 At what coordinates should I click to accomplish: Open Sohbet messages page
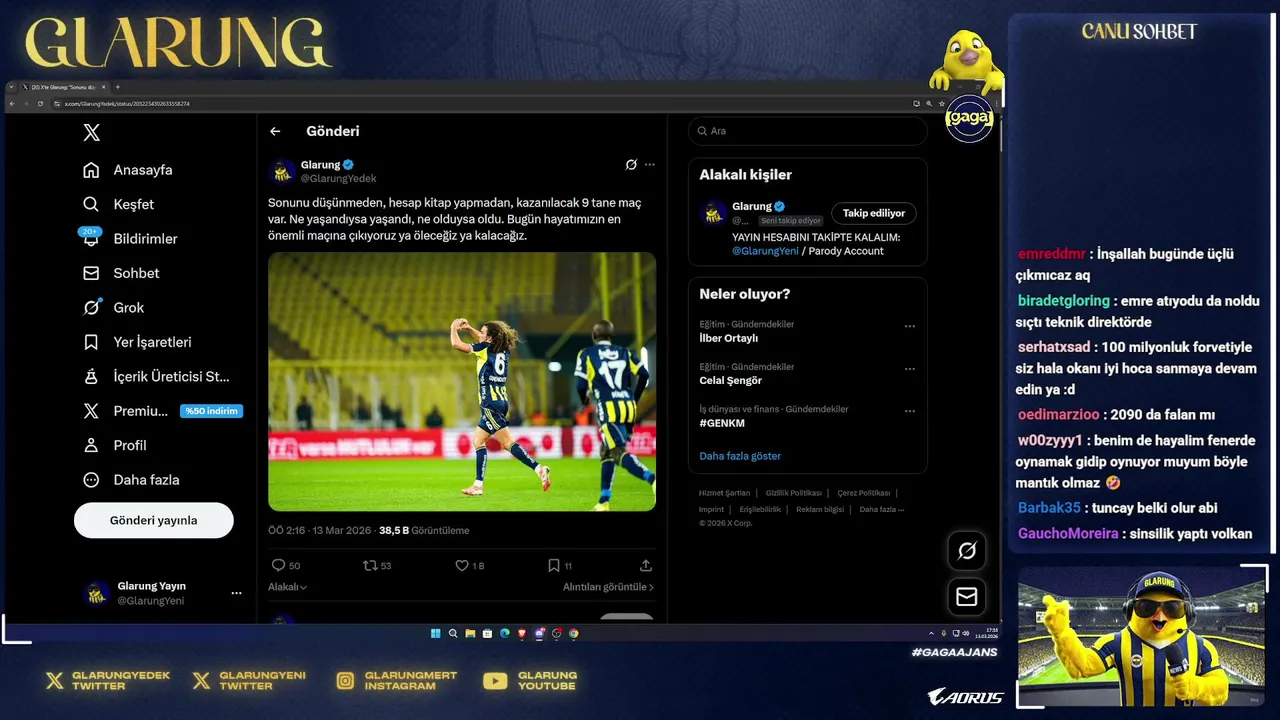point(121,273)
